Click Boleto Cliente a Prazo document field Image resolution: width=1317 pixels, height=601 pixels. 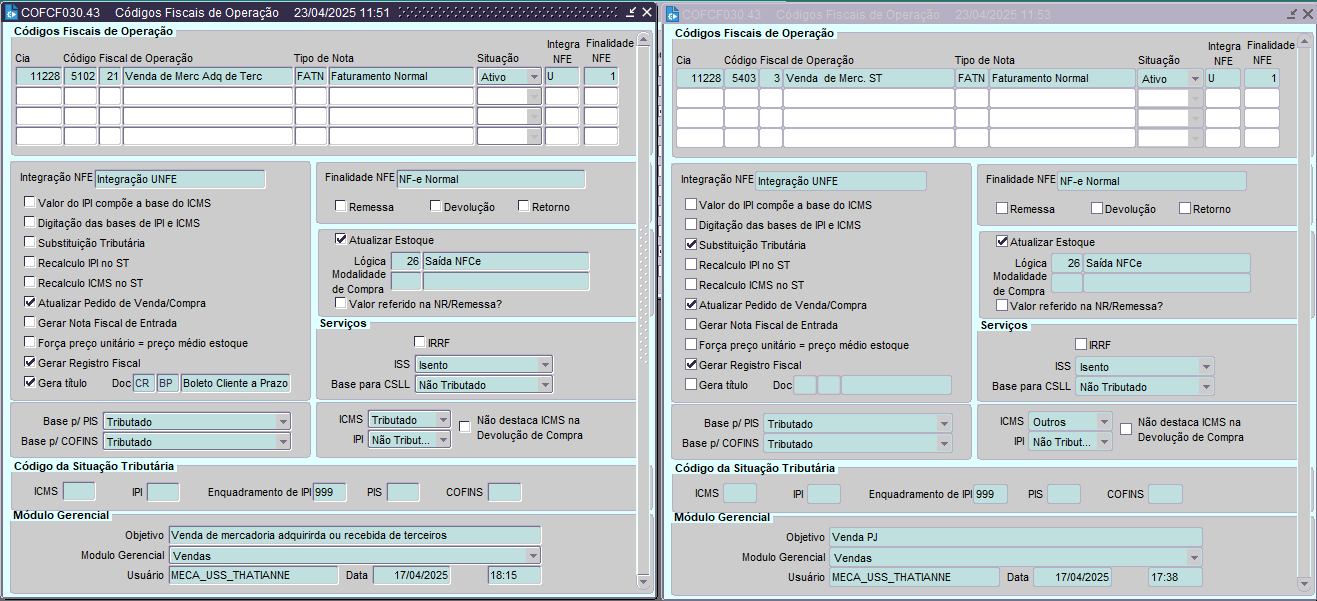[235, 383]
